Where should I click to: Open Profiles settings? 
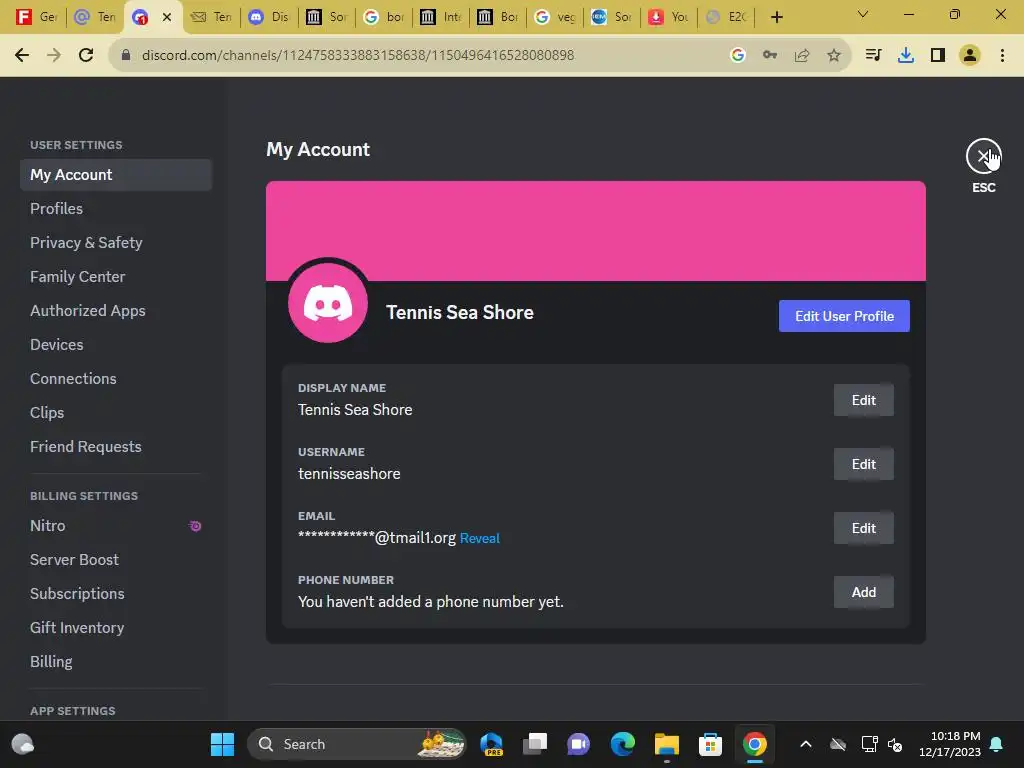[x=116, y=208]
